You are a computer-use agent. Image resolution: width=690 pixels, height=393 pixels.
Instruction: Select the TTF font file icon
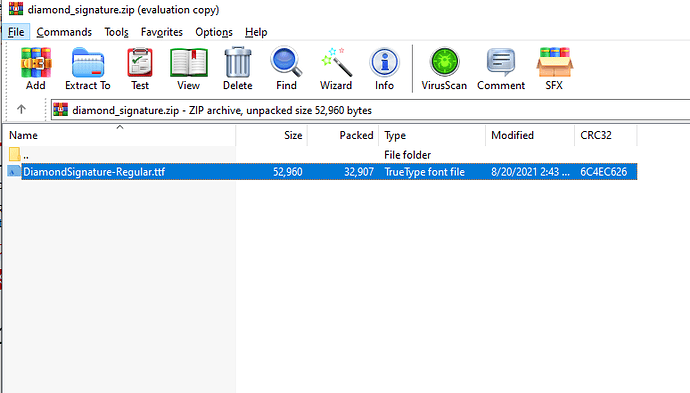coord(14,172)
